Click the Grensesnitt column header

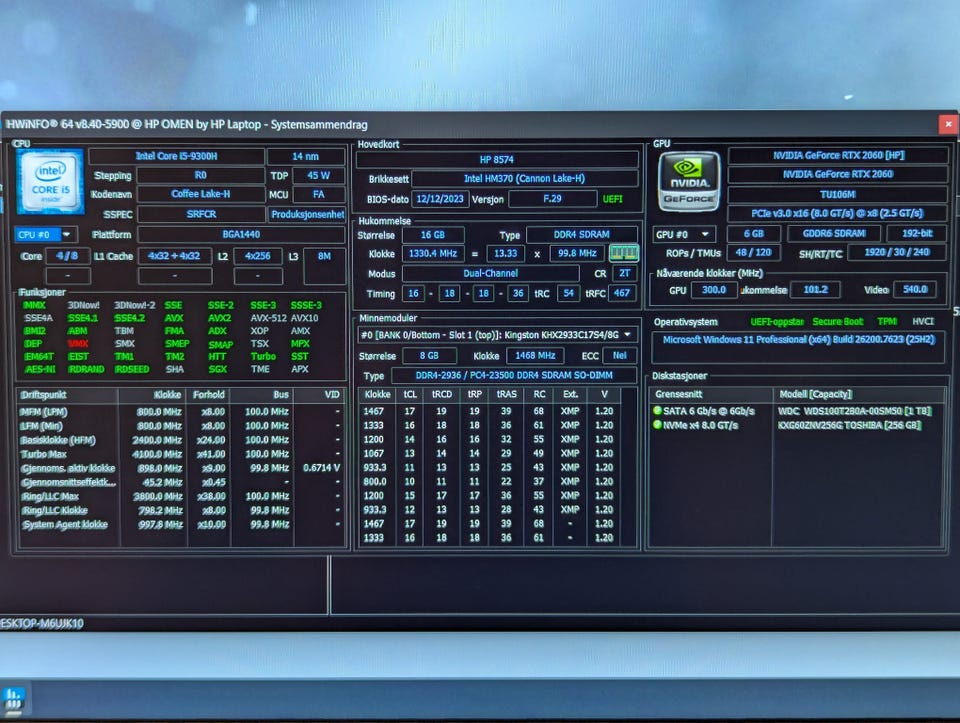[710, 394]
